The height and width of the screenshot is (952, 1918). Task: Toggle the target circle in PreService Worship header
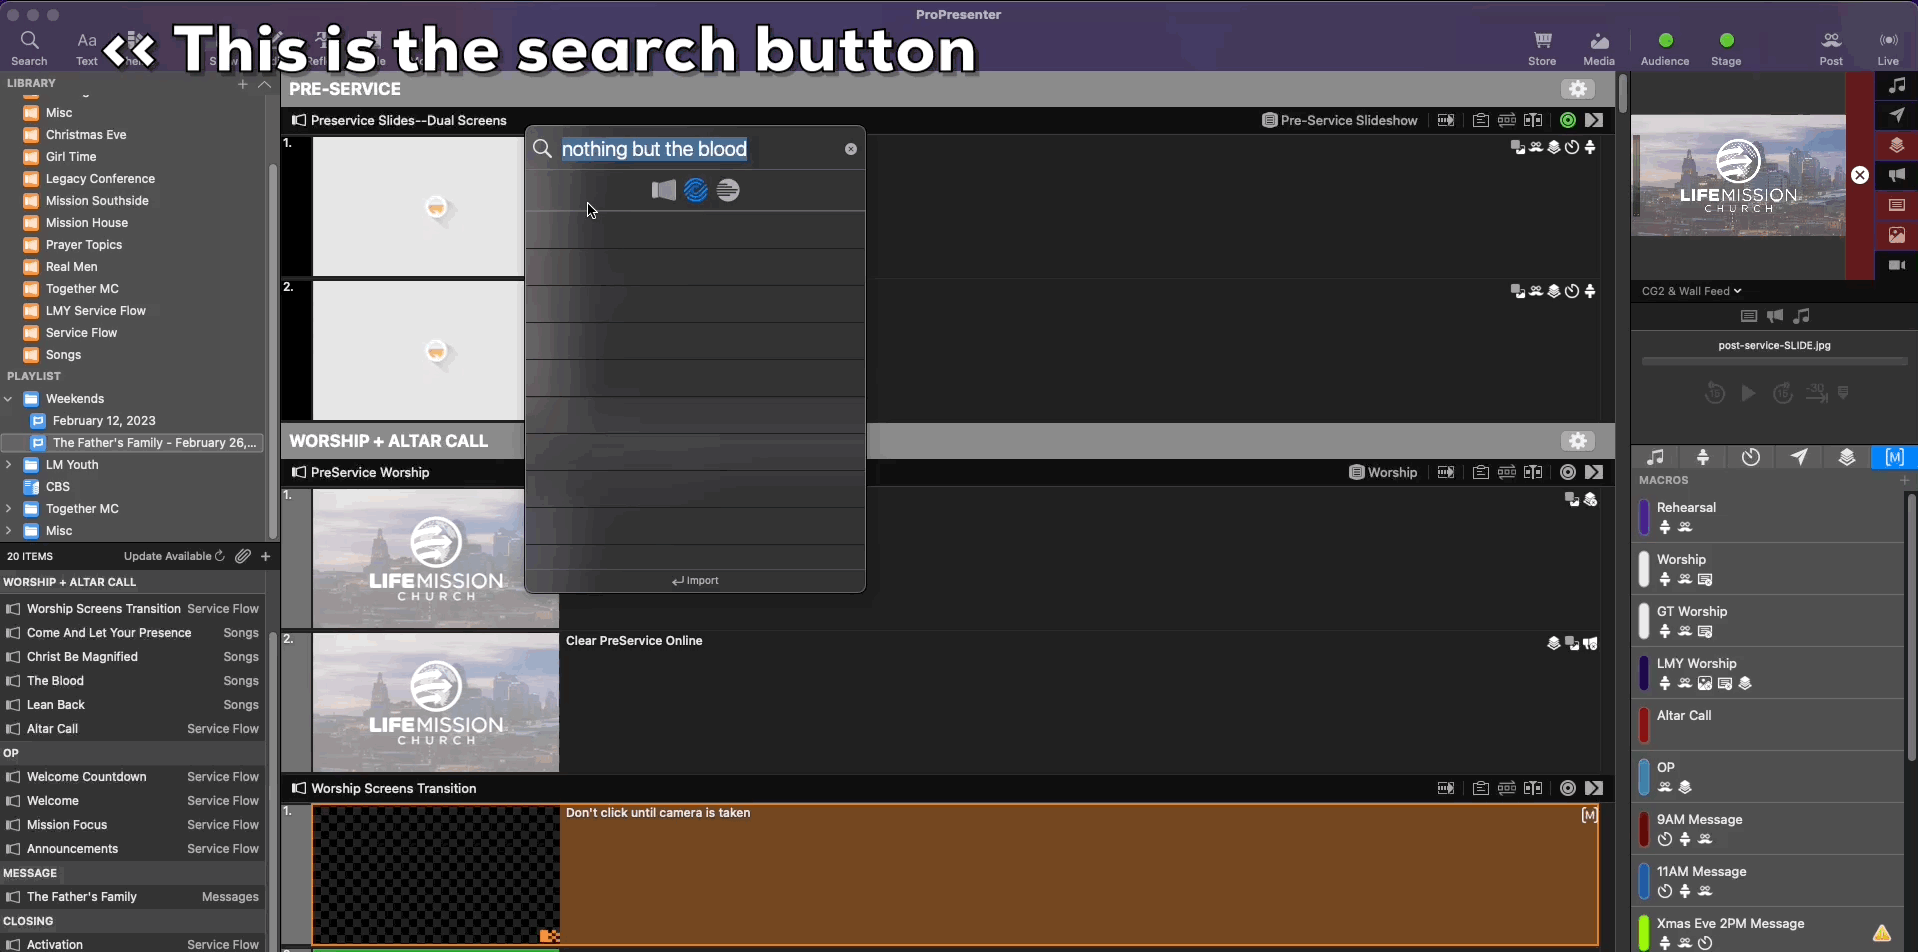coord(1568,473)
